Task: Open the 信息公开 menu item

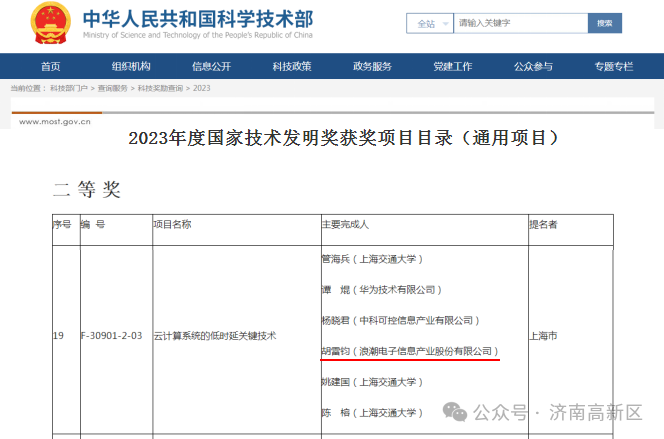Action: (211, 66)
